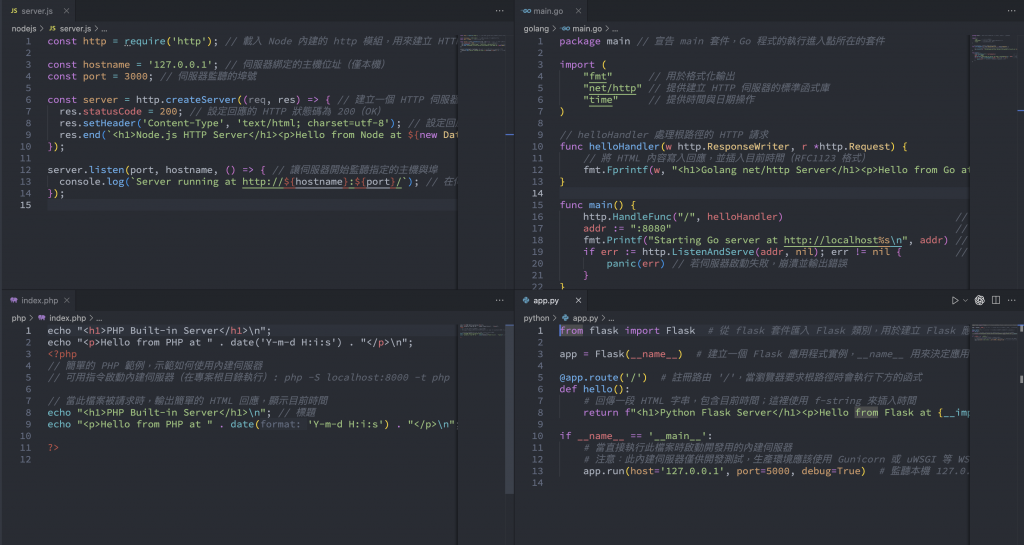Open the run options chevron next to play

(965, 301)
